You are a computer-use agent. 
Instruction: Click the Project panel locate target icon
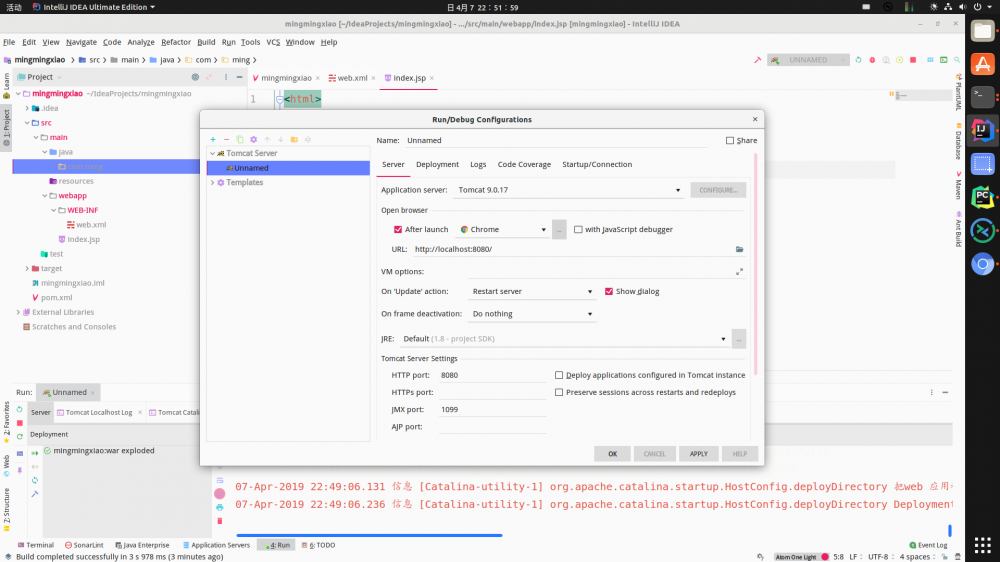coord(195,77)
